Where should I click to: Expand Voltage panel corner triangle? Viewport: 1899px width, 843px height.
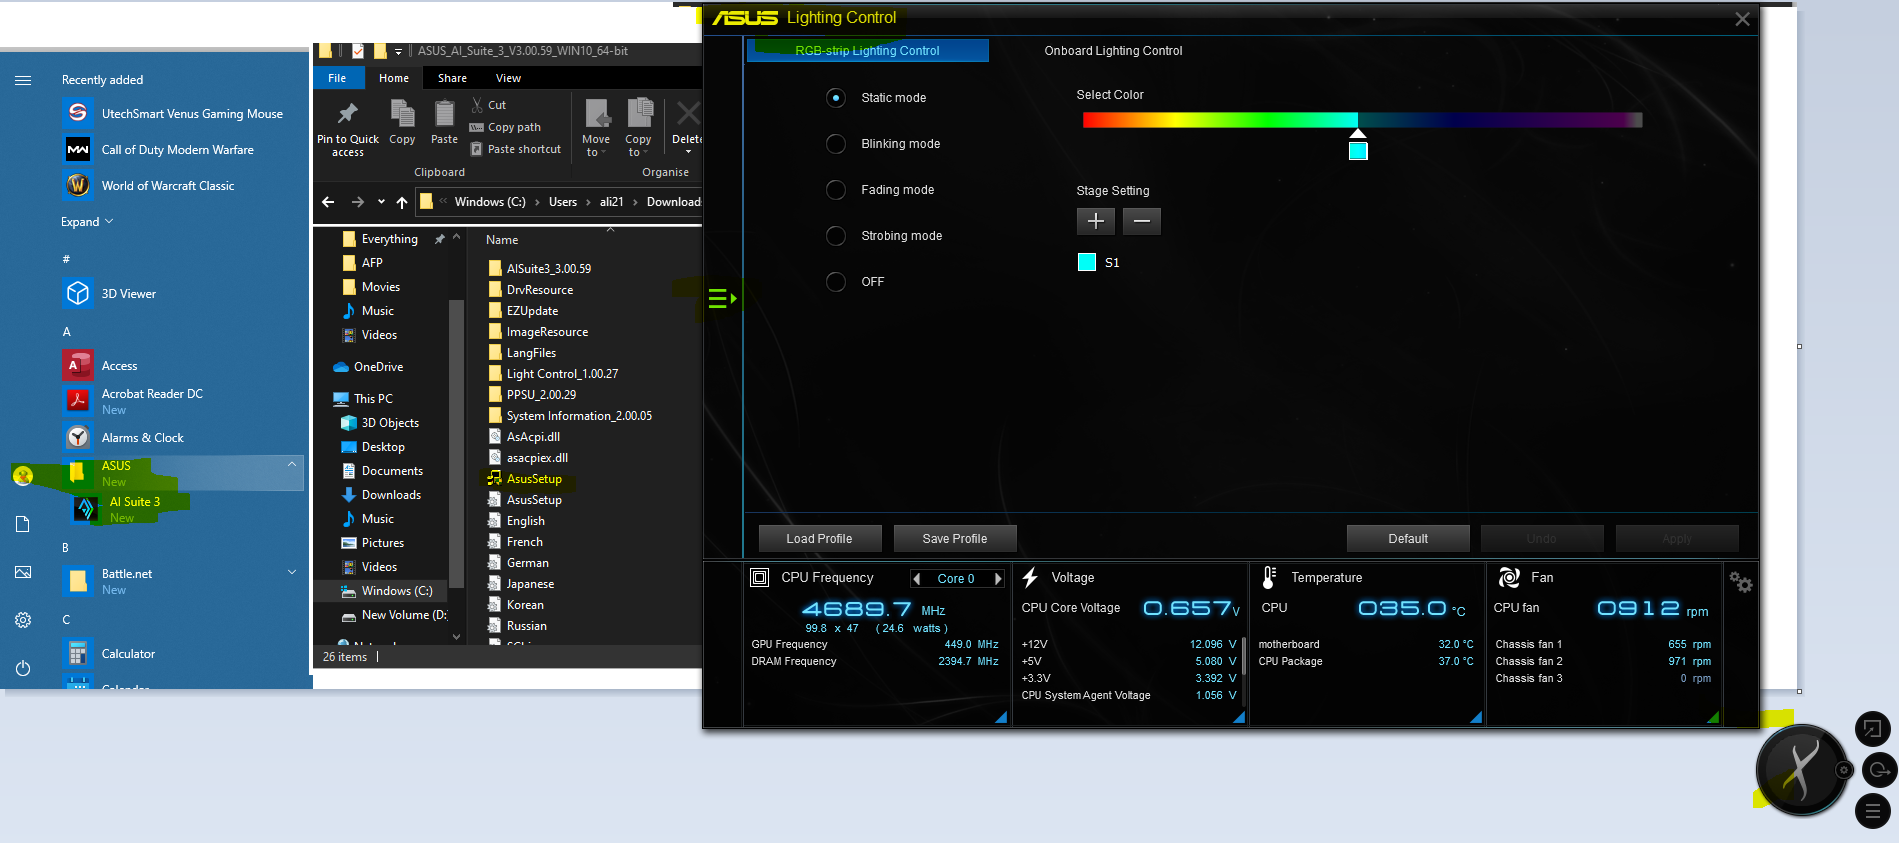pos(1239,717)
